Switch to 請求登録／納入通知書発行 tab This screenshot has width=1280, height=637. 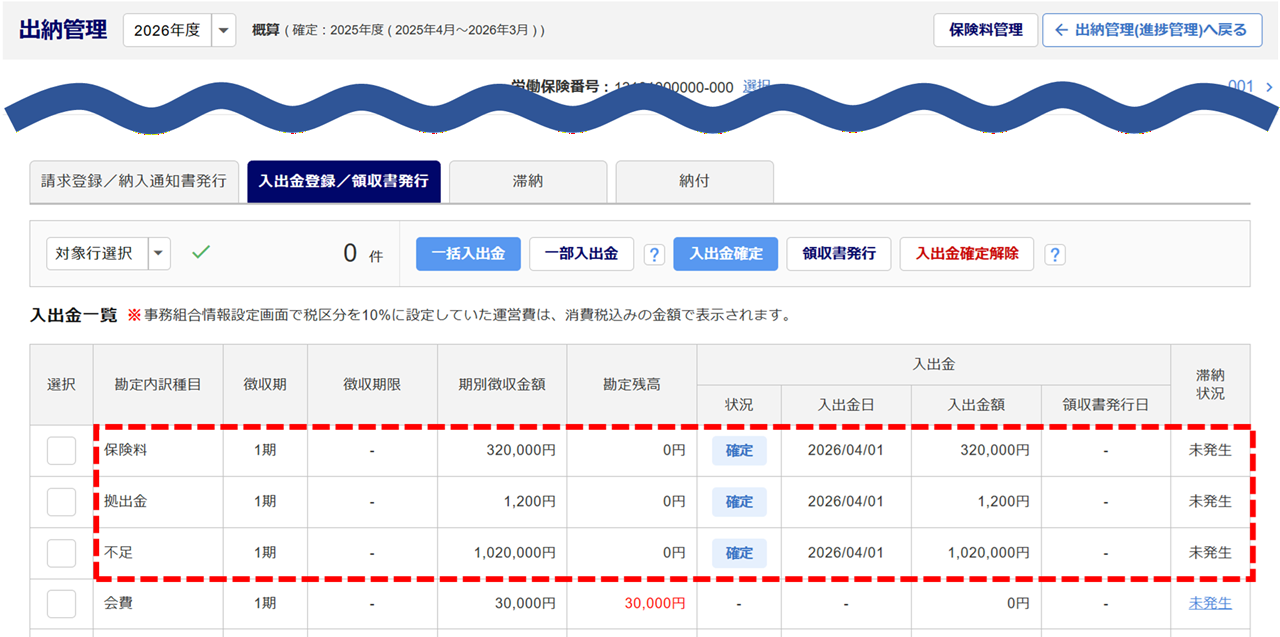134,182
